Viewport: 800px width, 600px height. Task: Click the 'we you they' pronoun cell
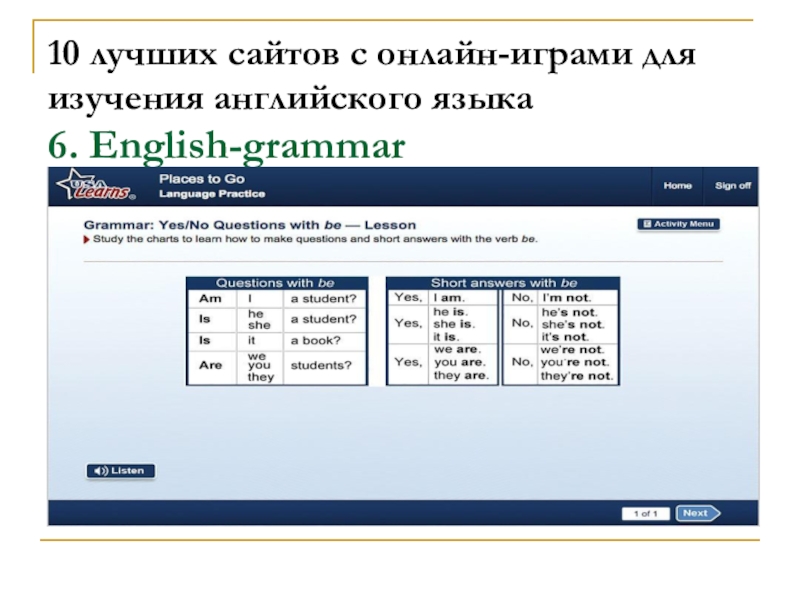[x=260, y=366]
